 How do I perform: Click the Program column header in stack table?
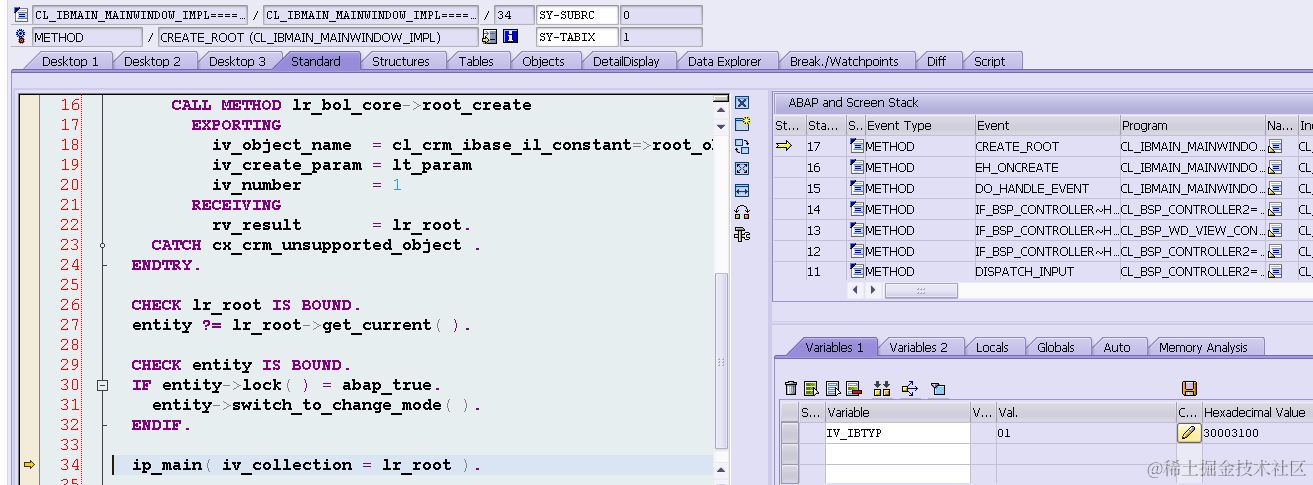tap(1192, 125)
